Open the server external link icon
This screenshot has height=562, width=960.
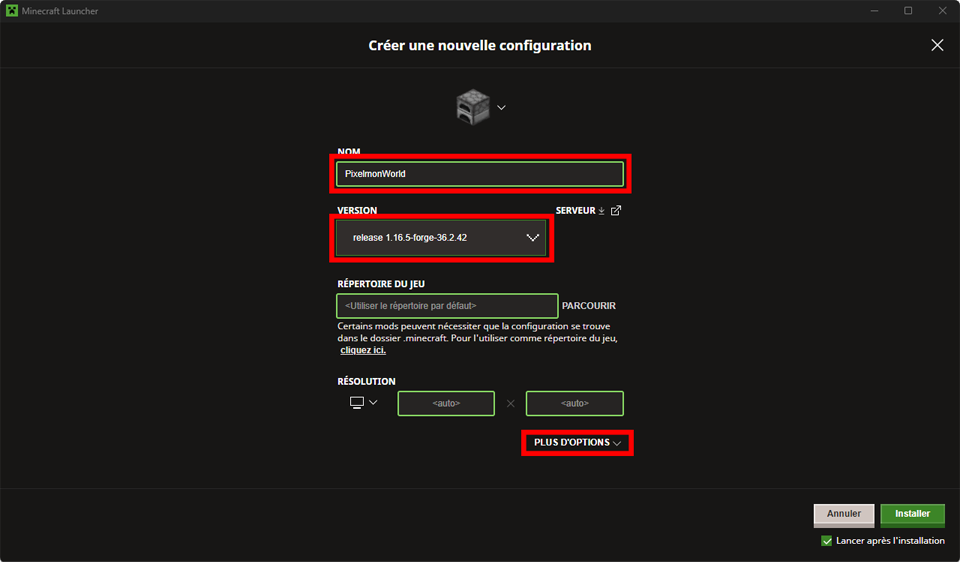pos(616,211)
